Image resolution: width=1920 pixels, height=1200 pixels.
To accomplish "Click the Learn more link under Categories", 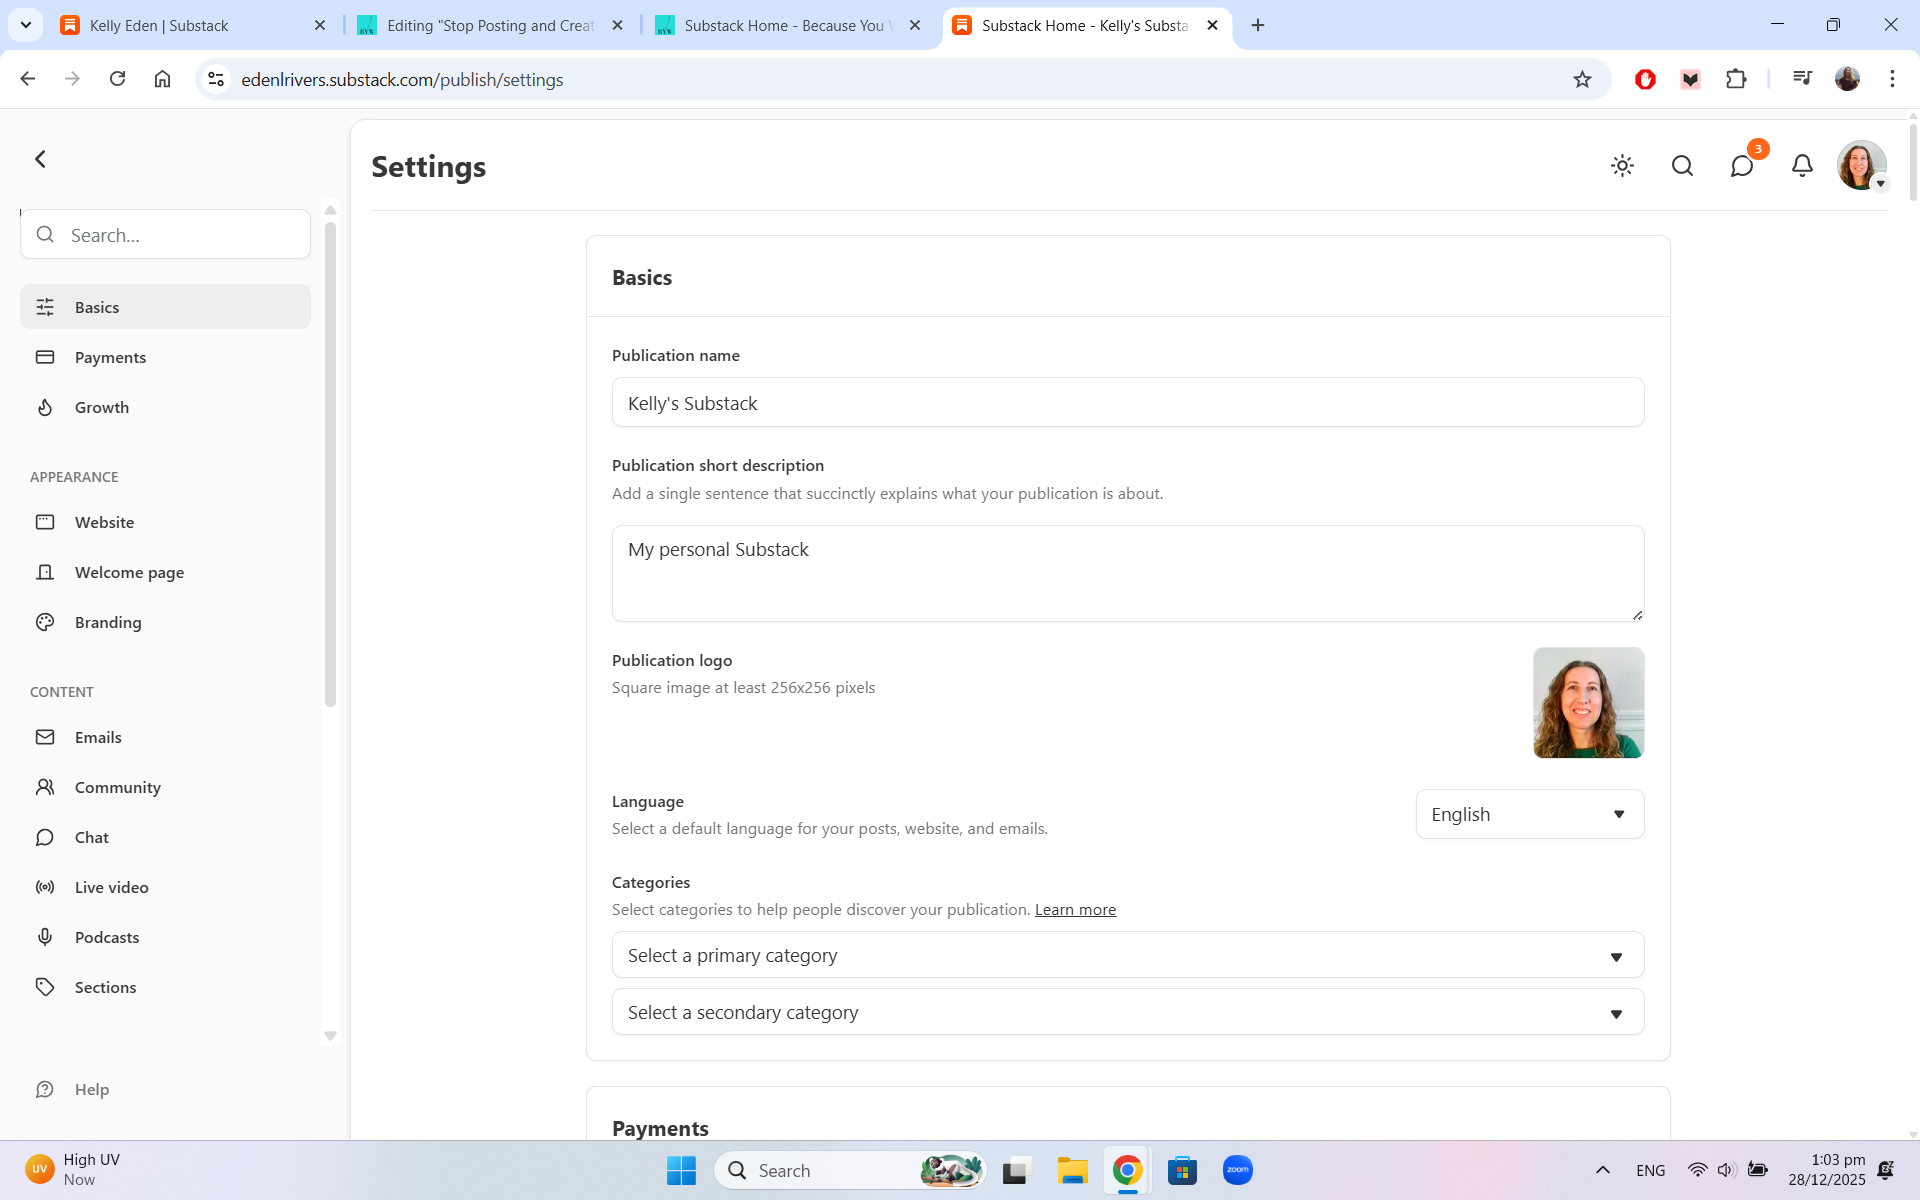I will tap(1075, 909).
